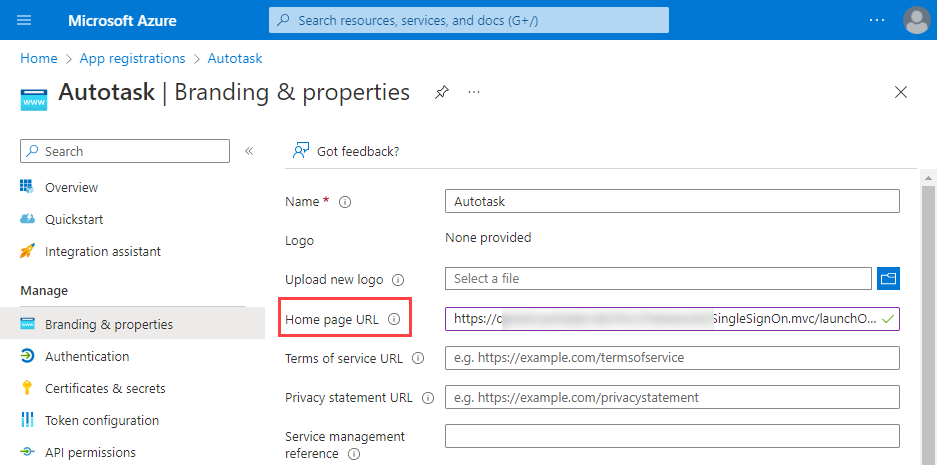Click Microsoft Azure portal title

coord(123,20)
